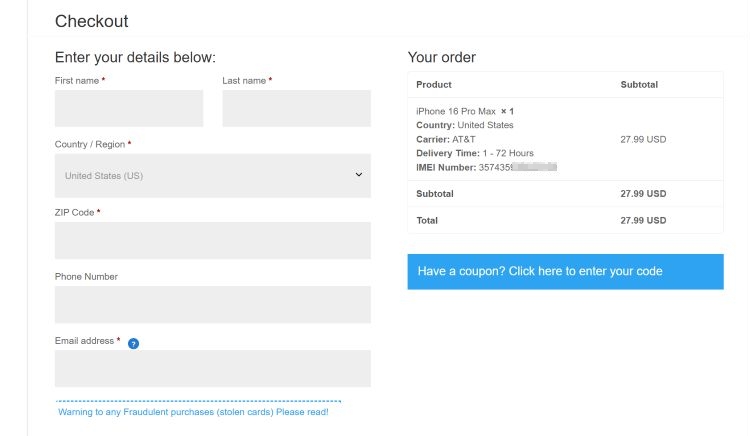Viewport: 750px width, 436px height.
Task: Click the email address help question mark icon
Action: tap(134, 343)
